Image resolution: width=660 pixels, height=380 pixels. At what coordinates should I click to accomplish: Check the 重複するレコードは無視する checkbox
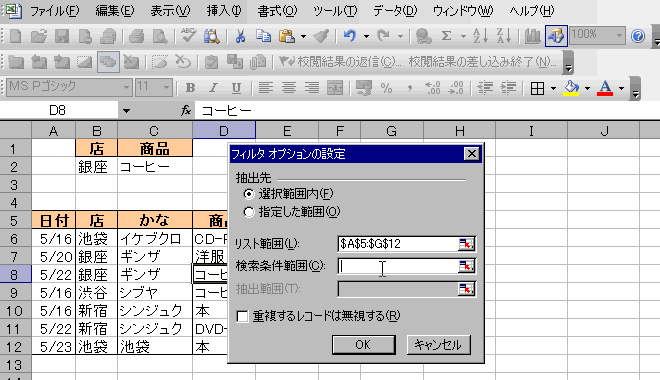click(x=242, y=316)
